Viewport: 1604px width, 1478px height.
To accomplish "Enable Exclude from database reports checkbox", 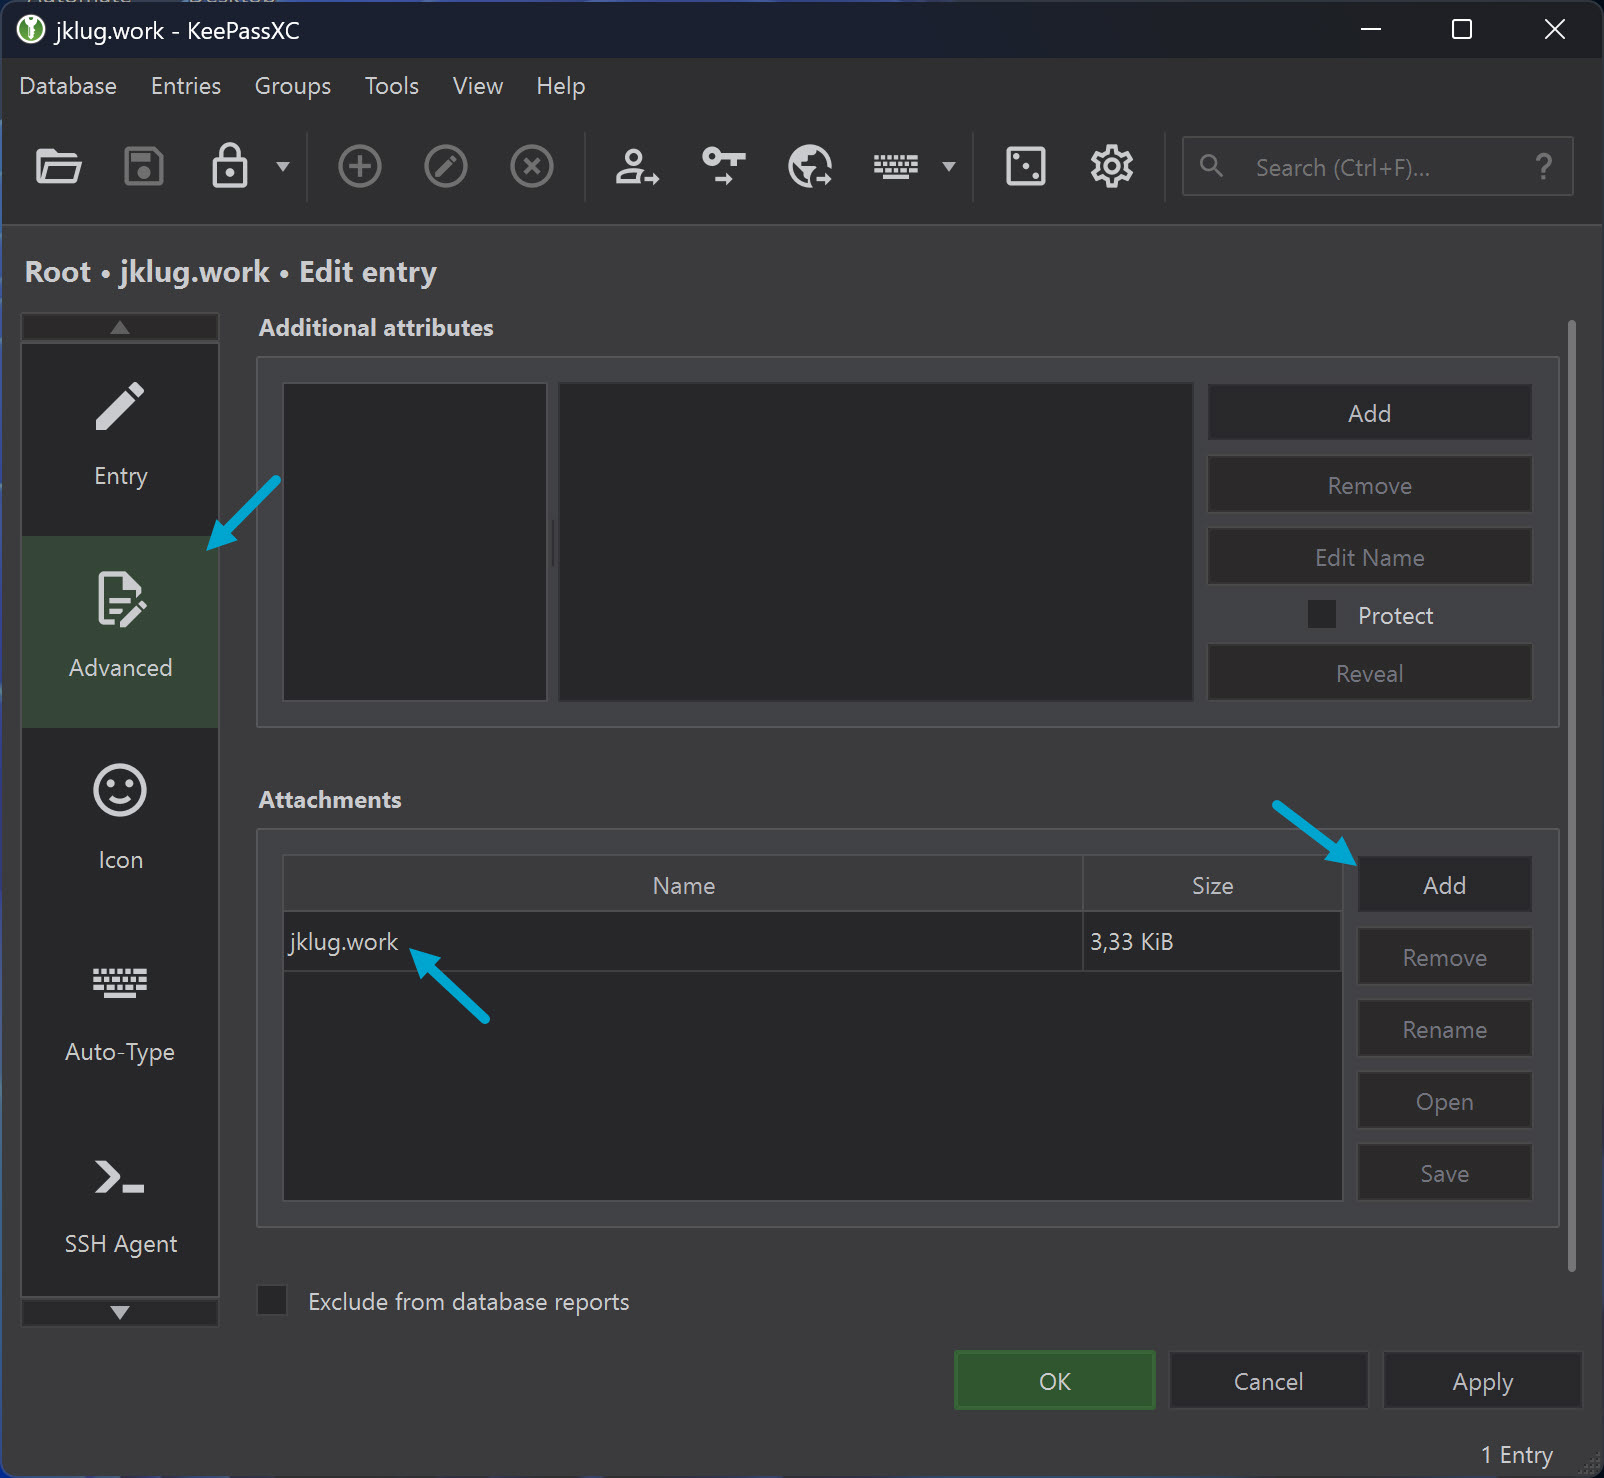I will pos(272,1300).
